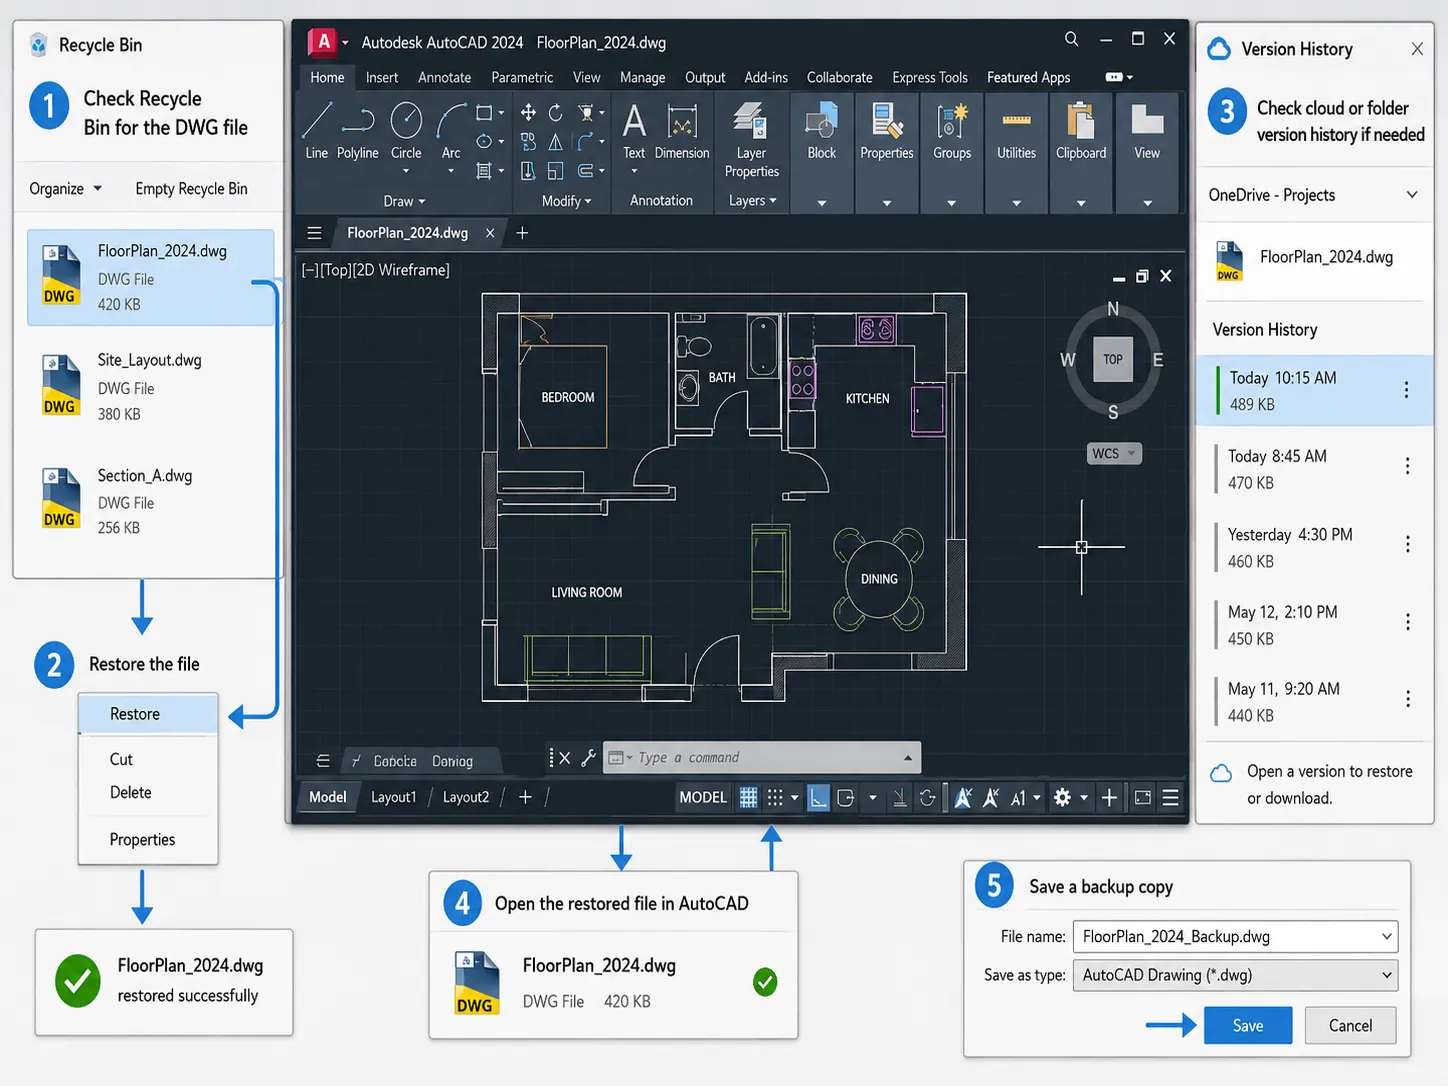Click the AutoCAD application menu logo
This screenshot has height=1086, width=1448.
323,42
